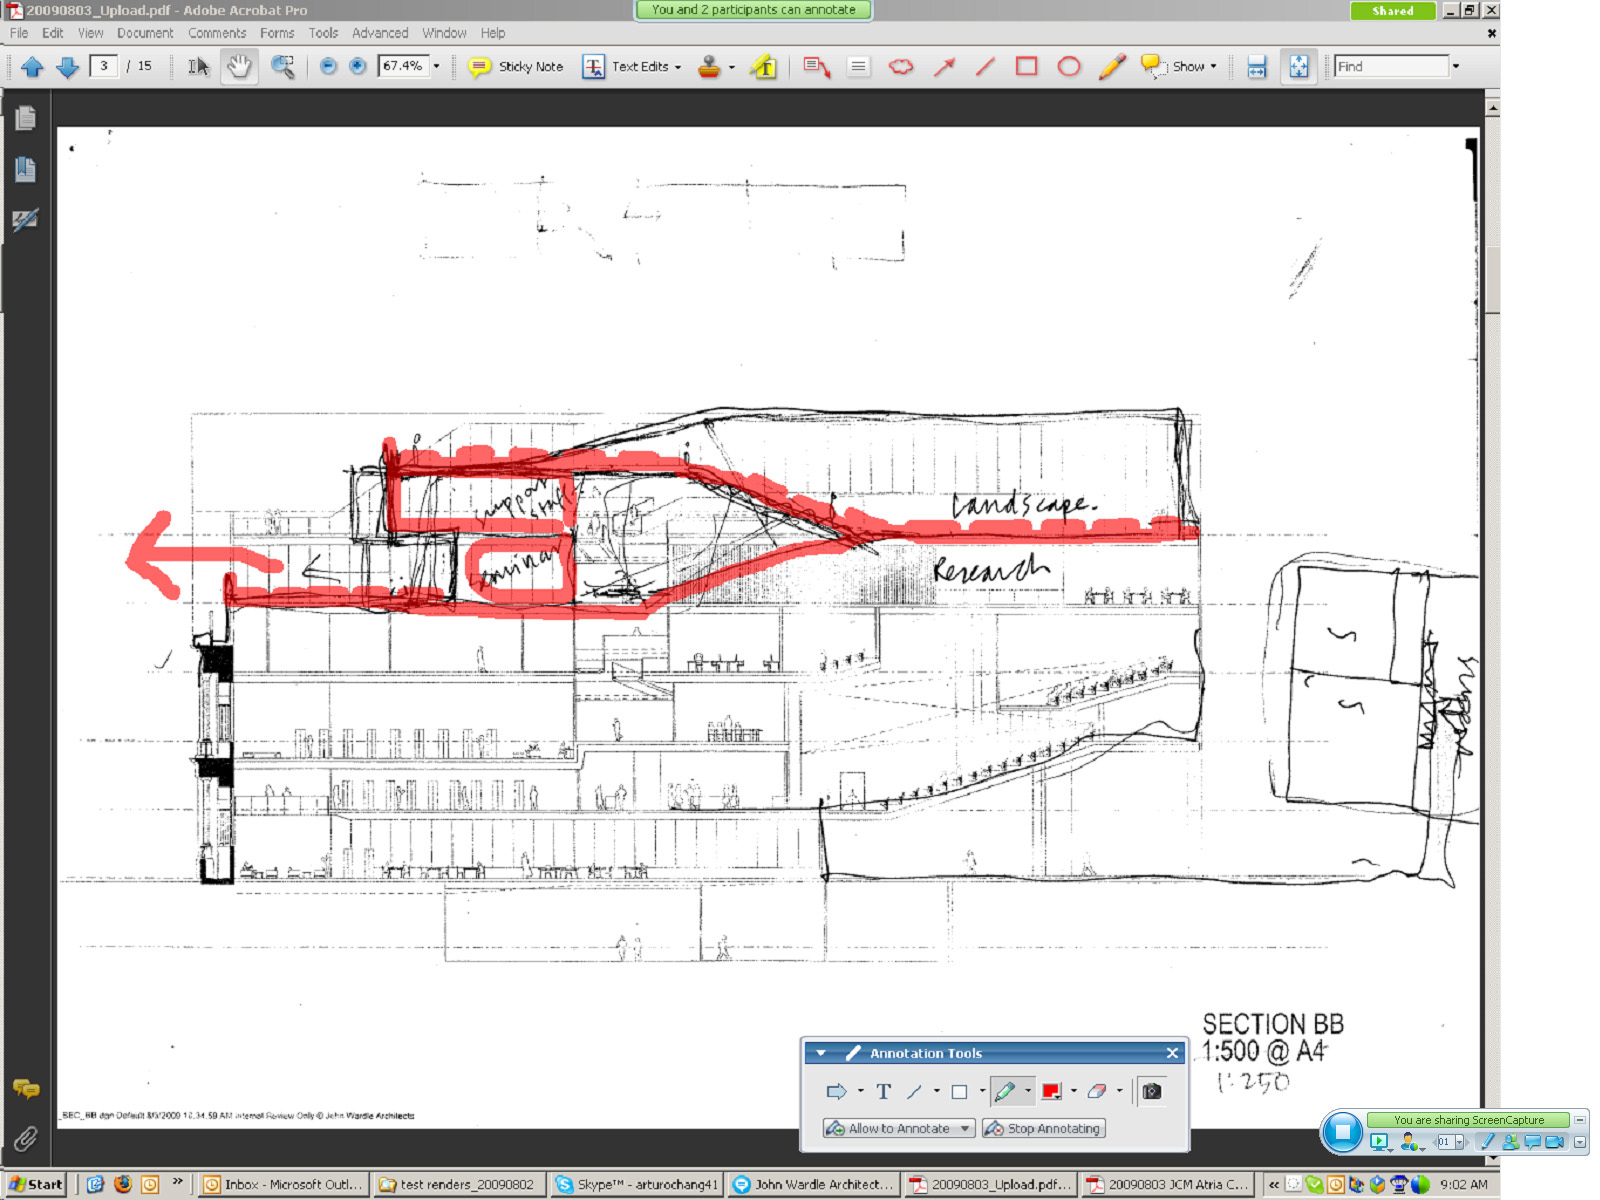Select the red Oval drawing tool
The image size is (1600, 1200).
point(1069,67)
